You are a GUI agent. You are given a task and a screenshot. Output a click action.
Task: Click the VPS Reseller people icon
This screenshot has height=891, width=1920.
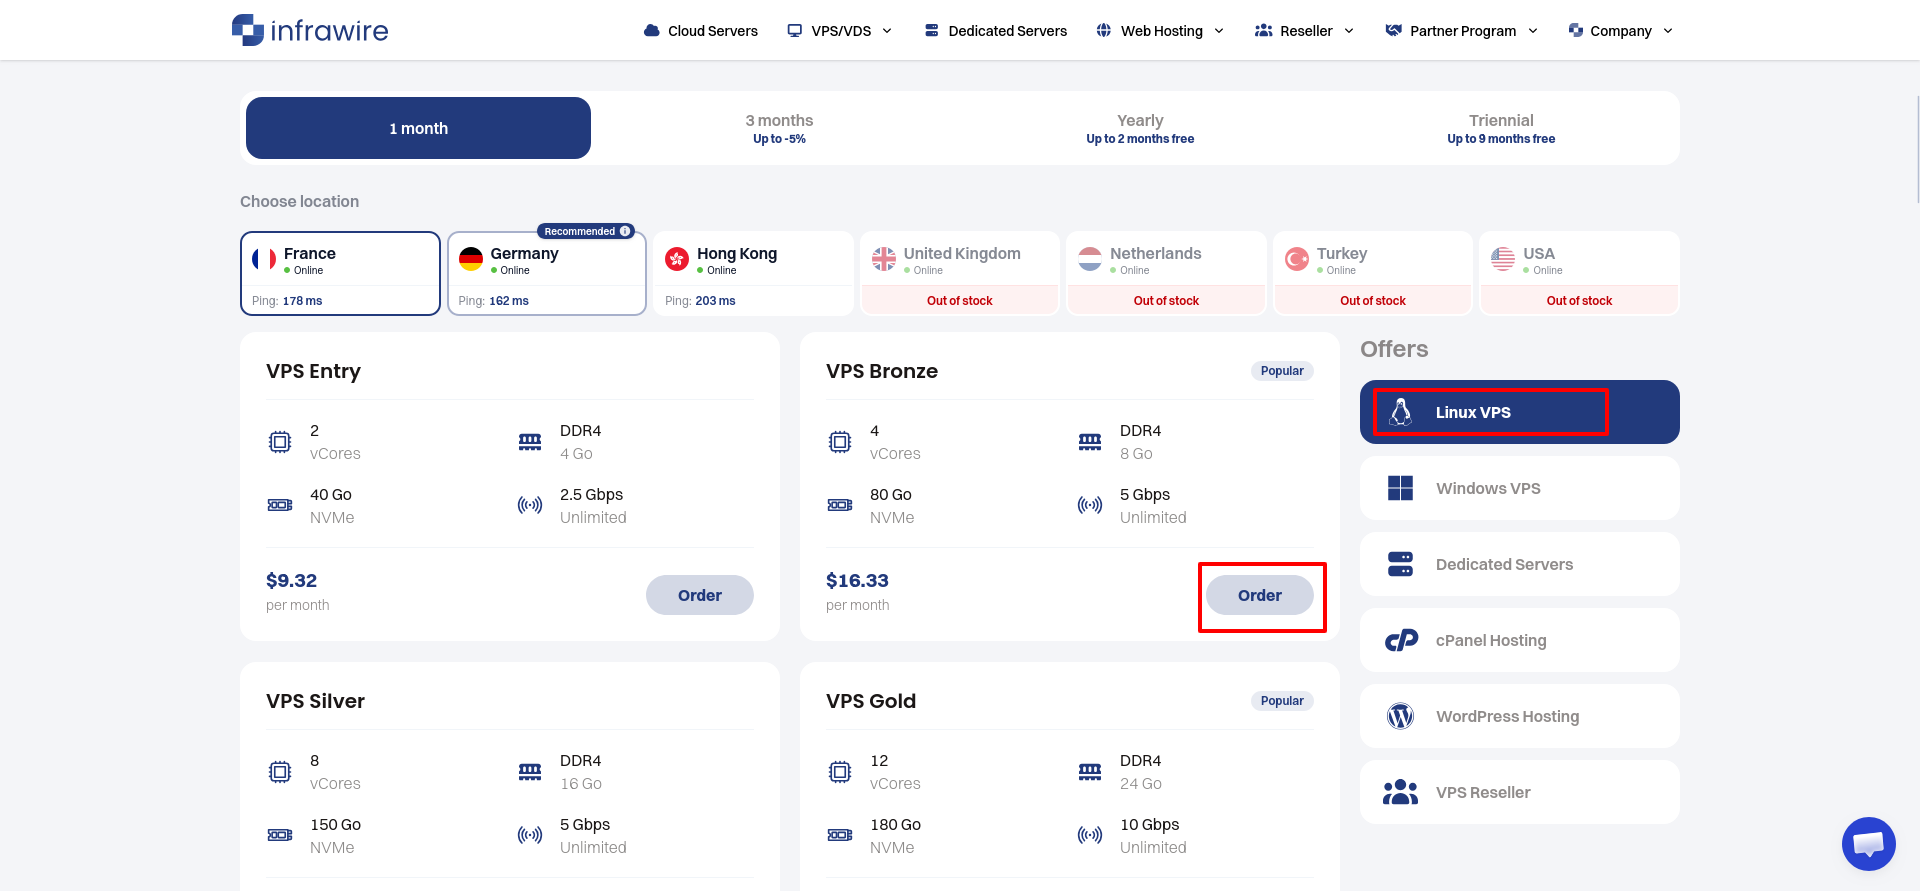pos(1400,792)
